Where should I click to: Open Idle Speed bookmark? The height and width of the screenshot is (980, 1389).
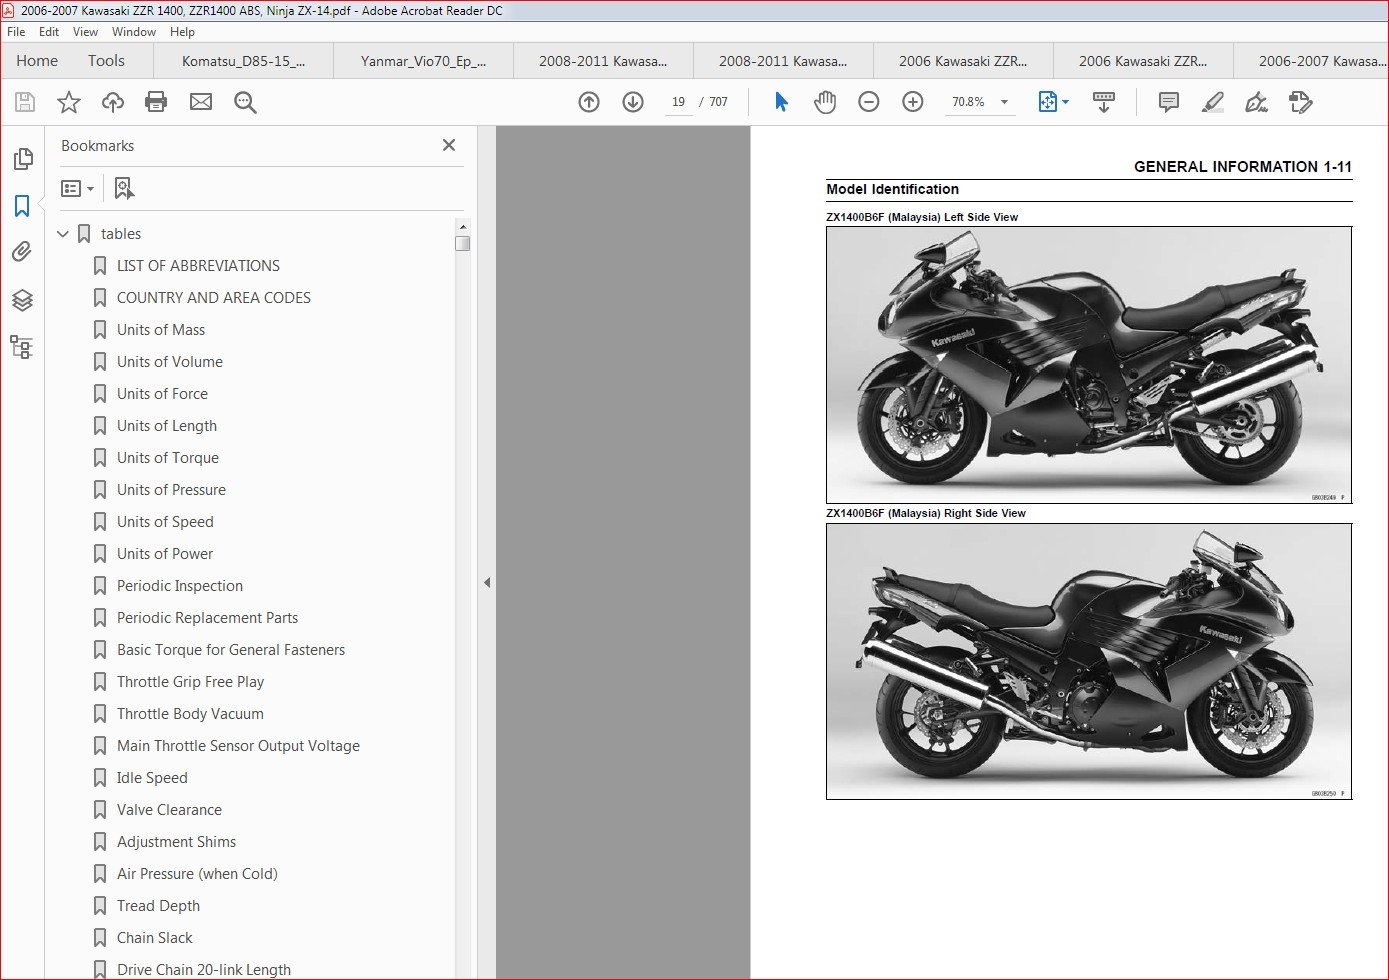click(x=152, y=778)
